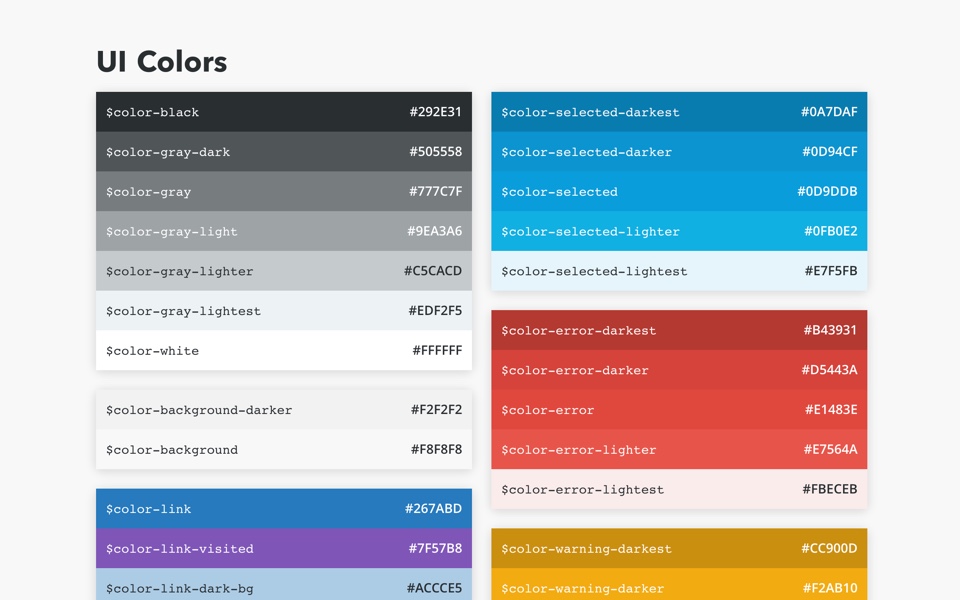Select the $color-gray-lighter swatch
This screenshot has width=960, height=600.
283,271
